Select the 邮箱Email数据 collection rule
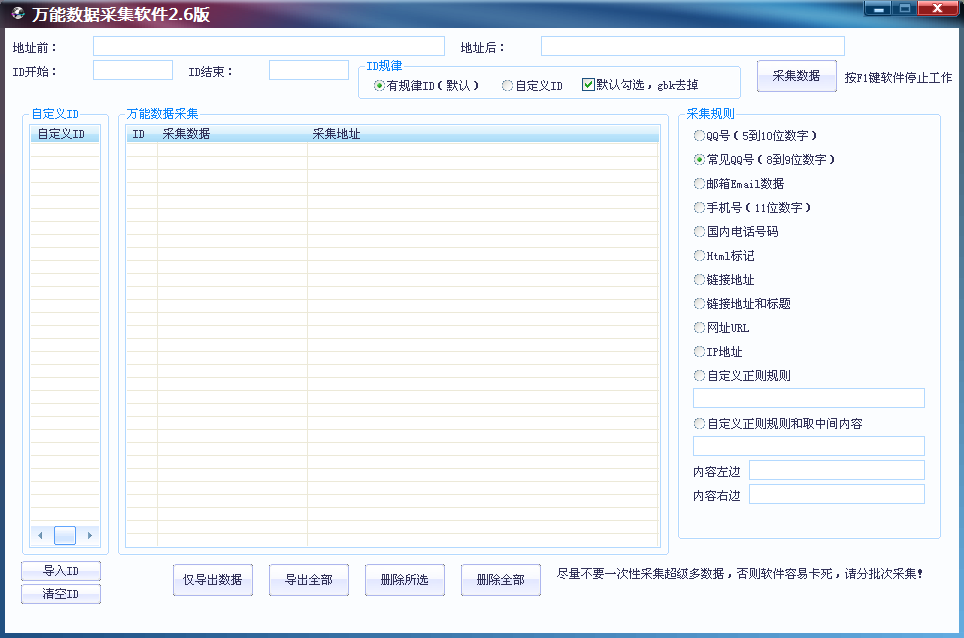964x638 pixels. click(699, 183)
